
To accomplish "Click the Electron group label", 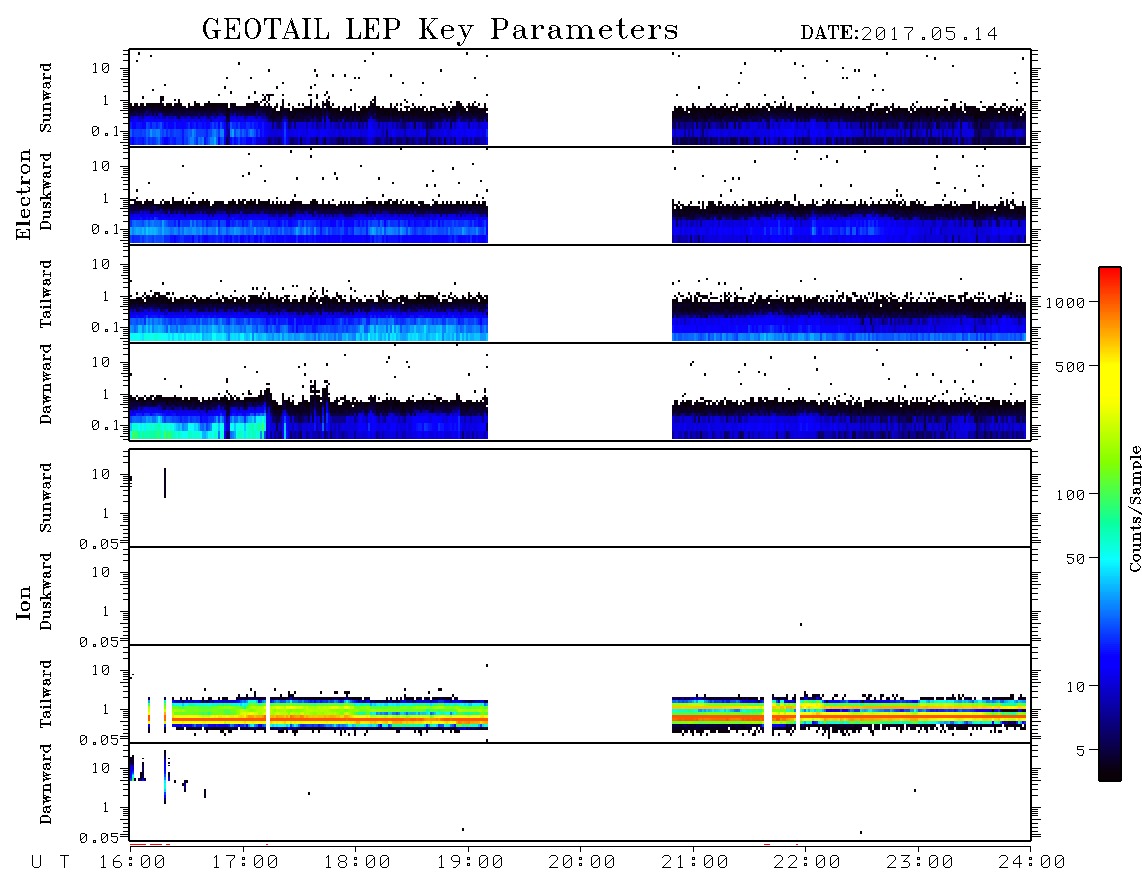I will (23, 195).
